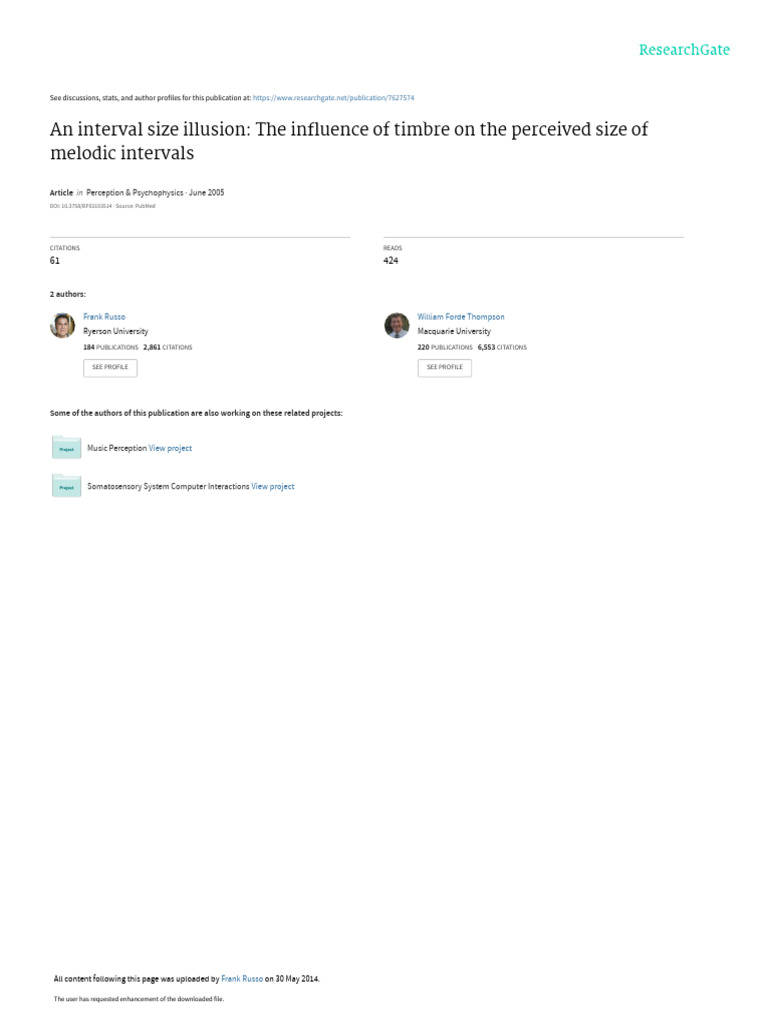Image resolution: width=768 pixels, height=1024 pixels.
Task: Click the reads count of 424
Action: (391, 261)
